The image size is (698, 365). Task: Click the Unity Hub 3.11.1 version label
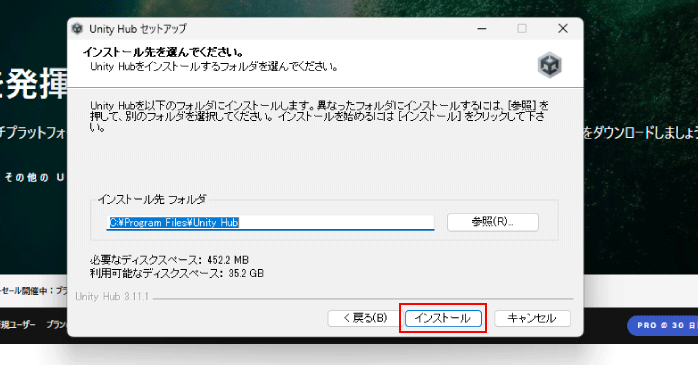click(112, 296)
